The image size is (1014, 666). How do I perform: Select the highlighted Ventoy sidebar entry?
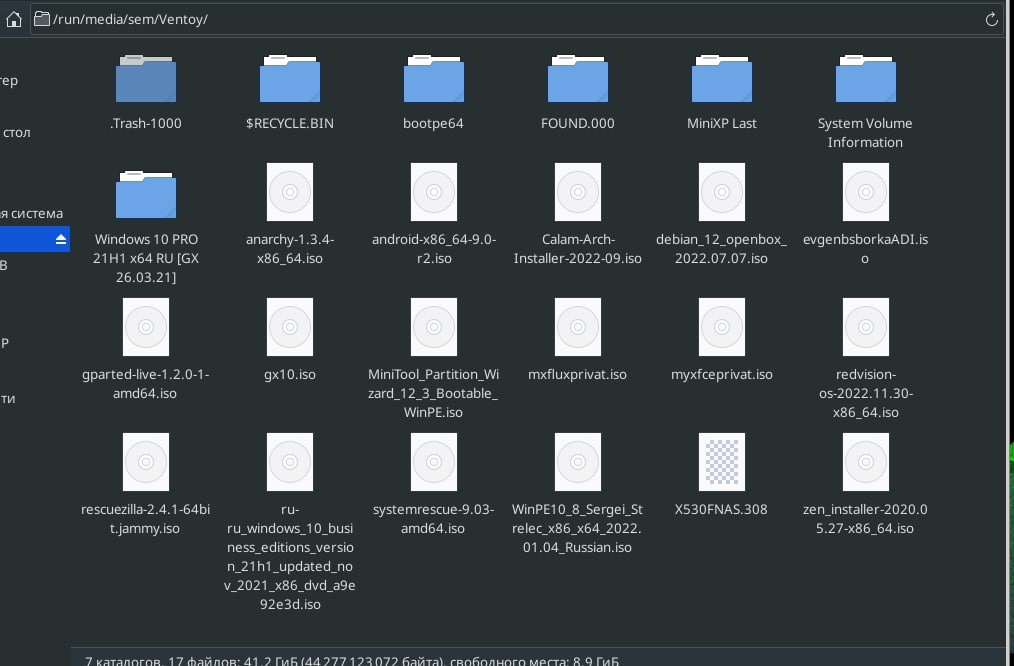click(x=35, y=239)
